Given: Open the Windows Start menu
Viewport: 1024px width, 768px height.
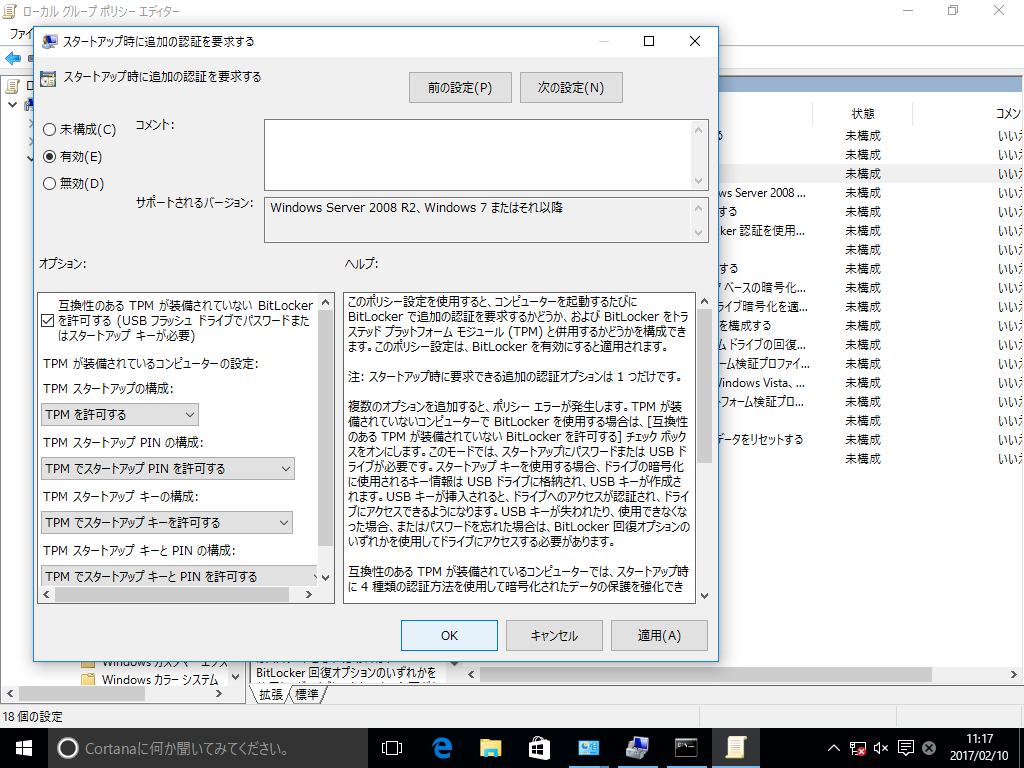Looking at the screenshot, I should [24, 748].
